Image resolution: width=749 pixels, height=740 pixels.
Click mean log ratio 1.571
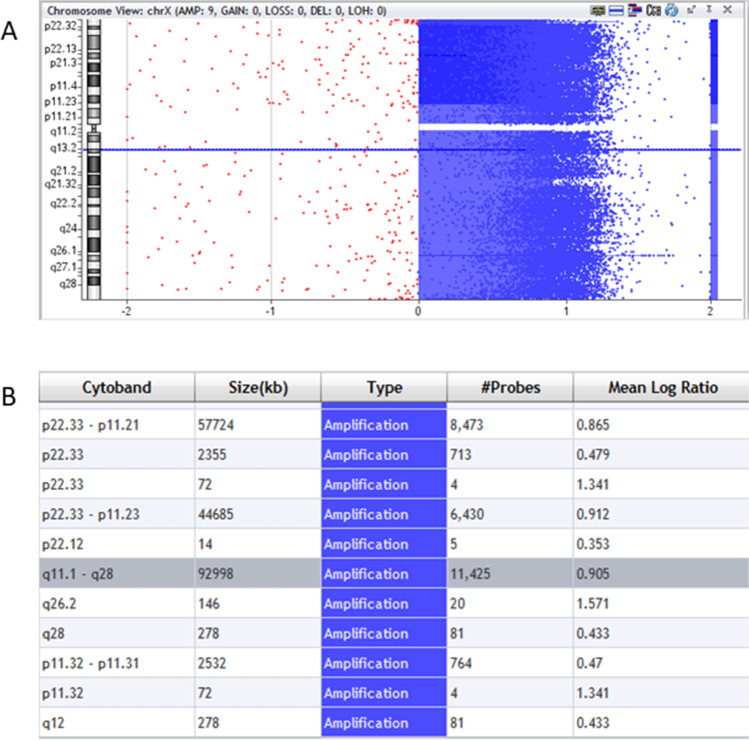pyautogui.click(x=593, y=603)
